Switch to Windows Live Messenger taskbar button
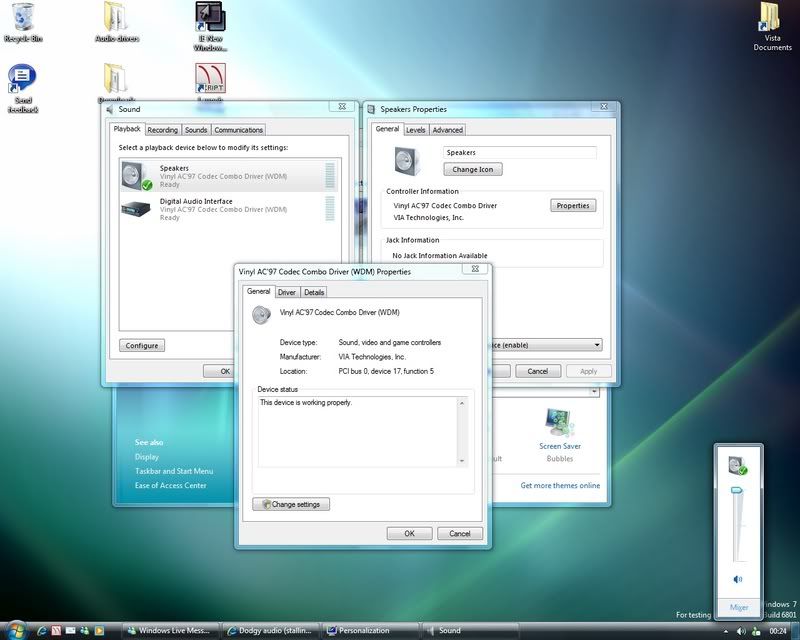The width and height of the screenshot is (800, 640). coord(171,631)
